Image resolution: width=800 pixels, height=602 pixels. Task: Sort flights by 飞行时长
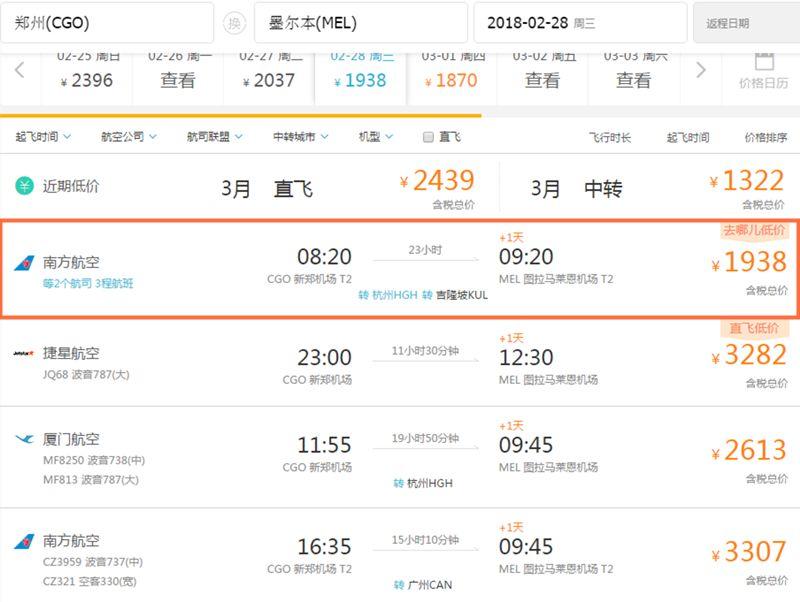609,137
